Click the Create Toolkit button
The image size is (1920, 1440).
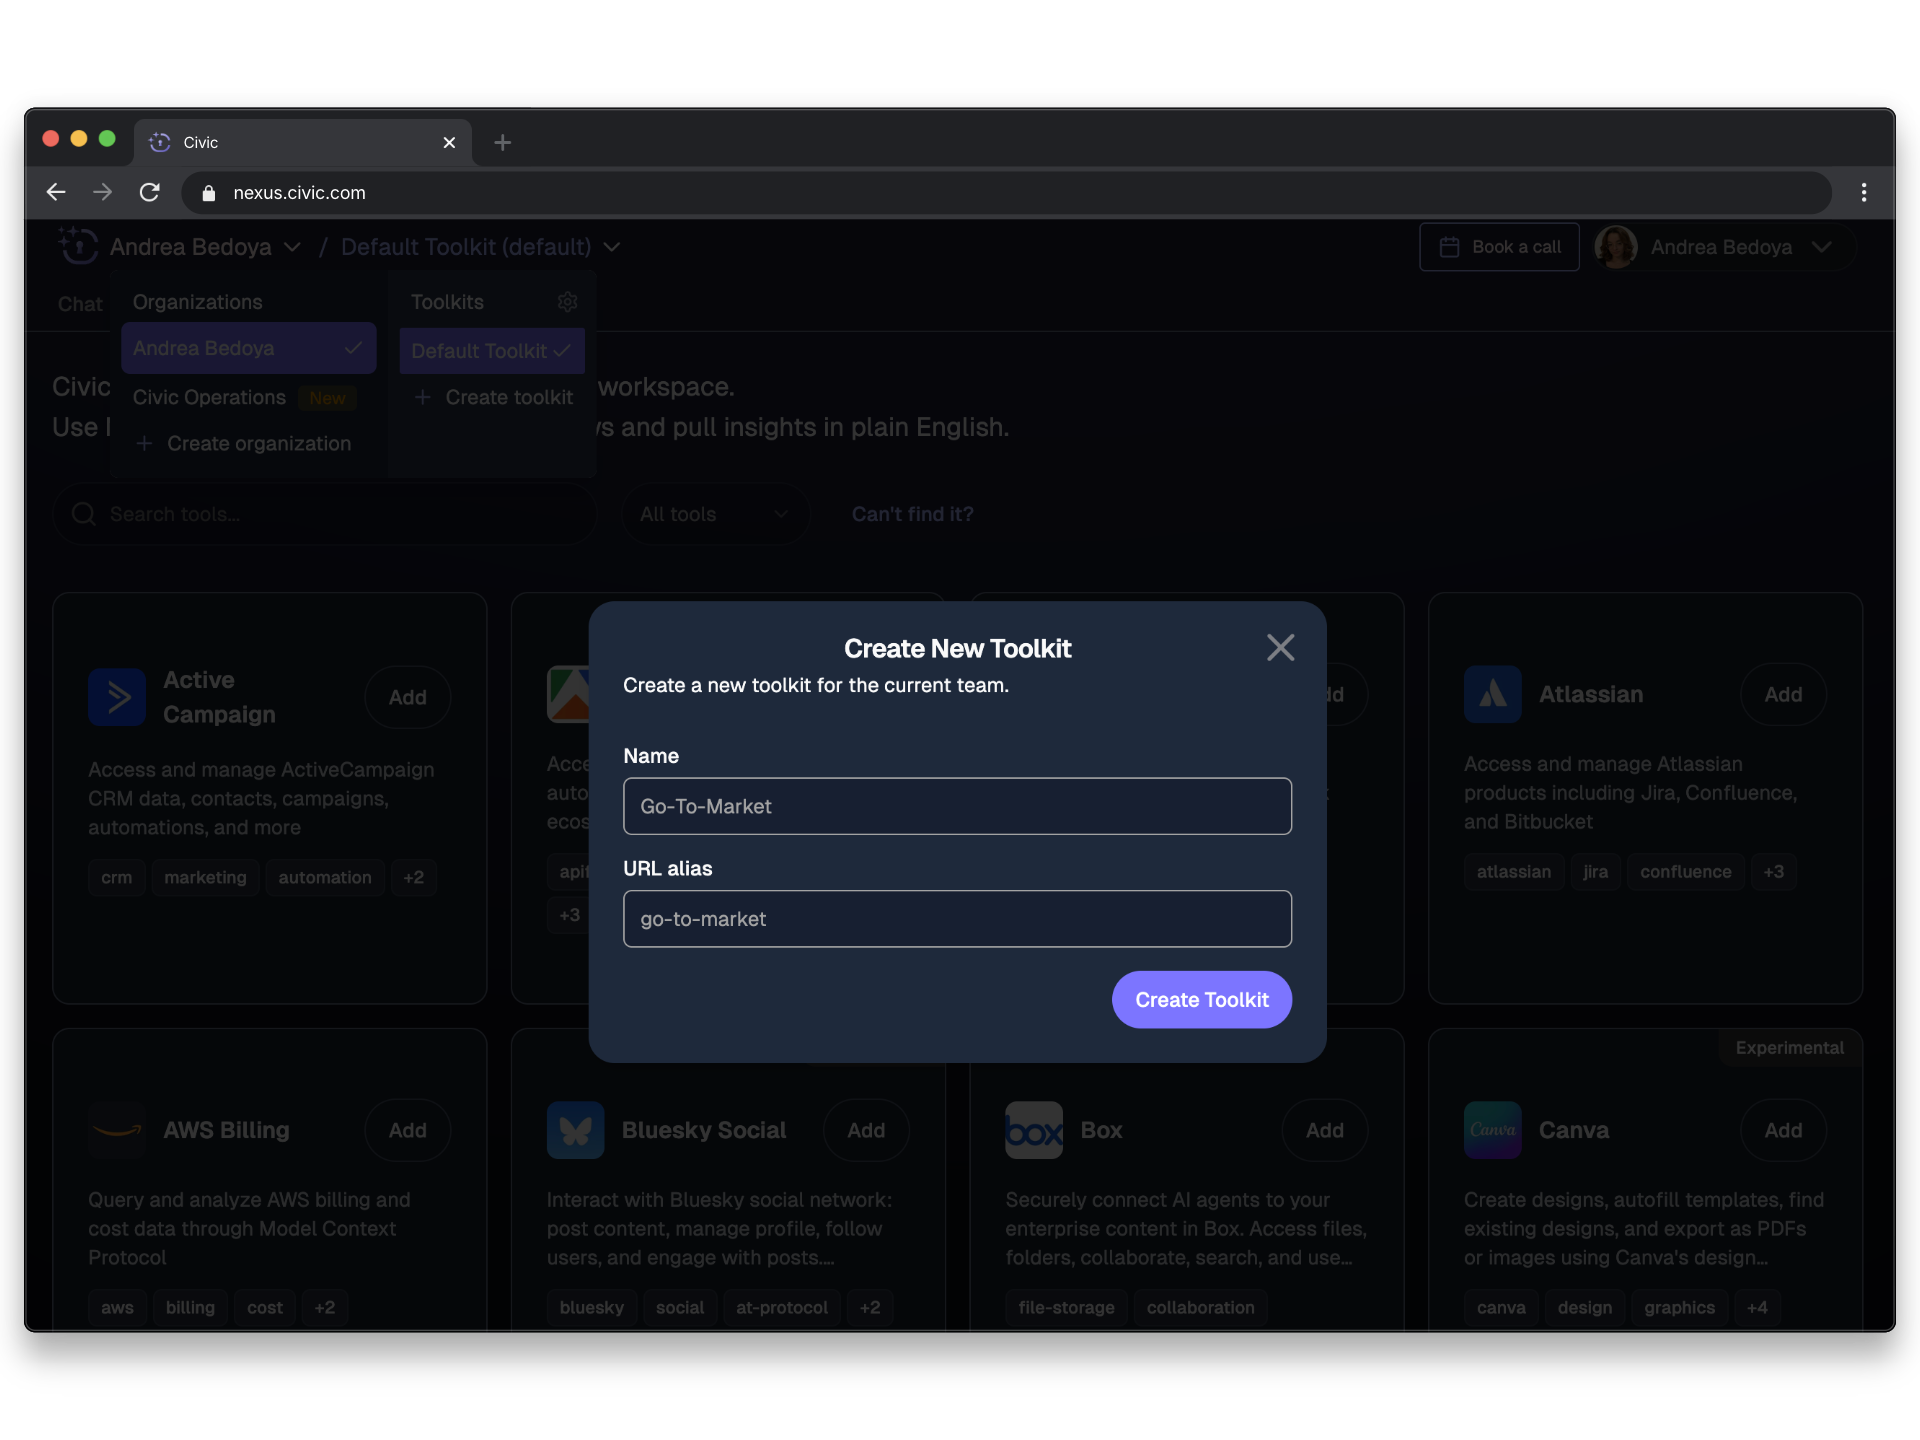click(1201, 999)
